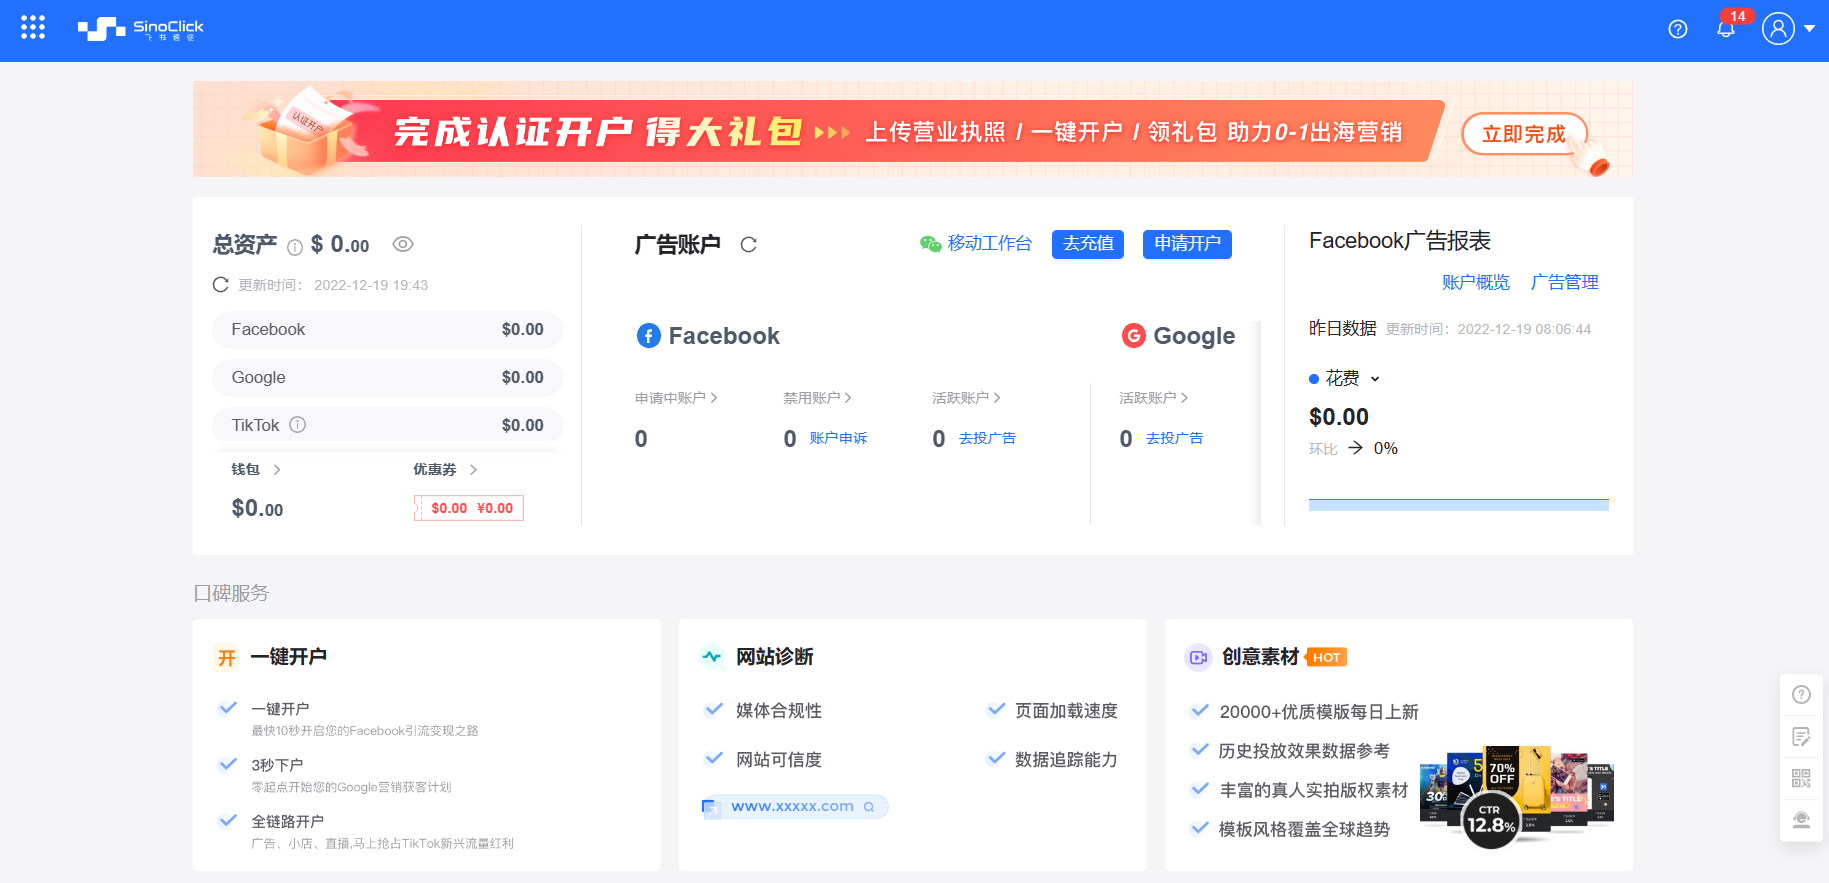Open Google 活跃账户 link
The width and height of the screenshot is (1829, 883).
click(1153, 398)
